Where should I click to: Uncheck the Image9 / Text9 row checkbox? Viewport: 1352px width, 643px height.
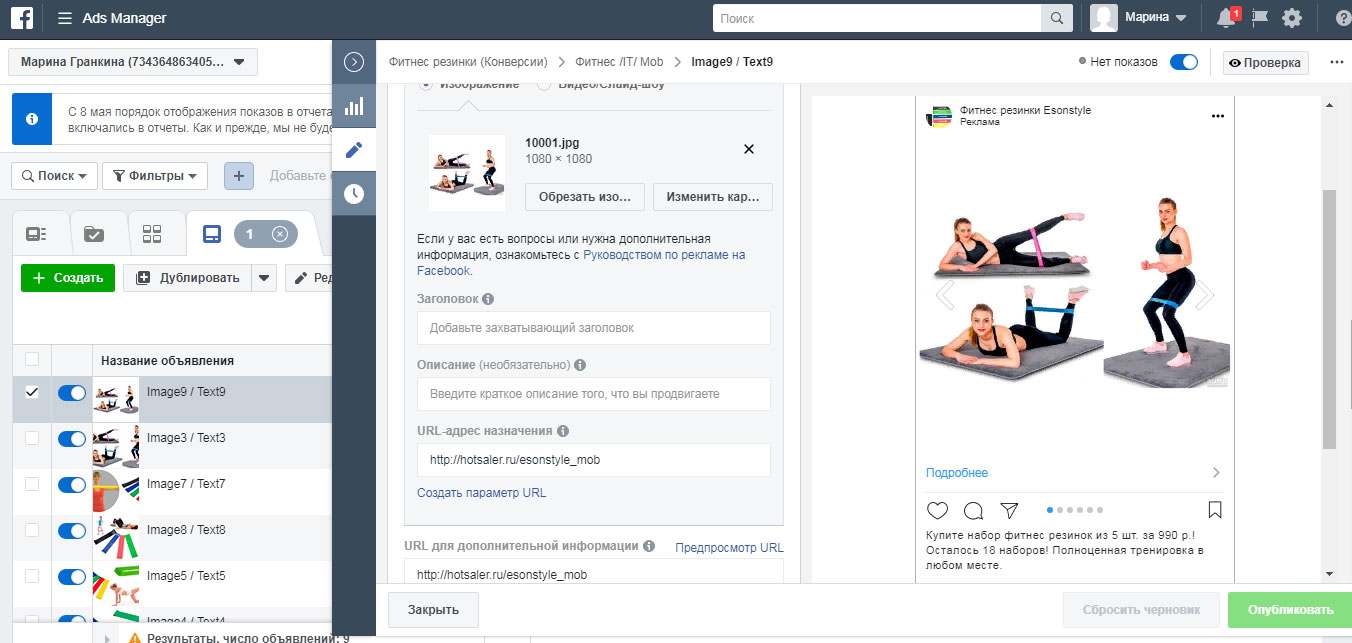point(32,392)
